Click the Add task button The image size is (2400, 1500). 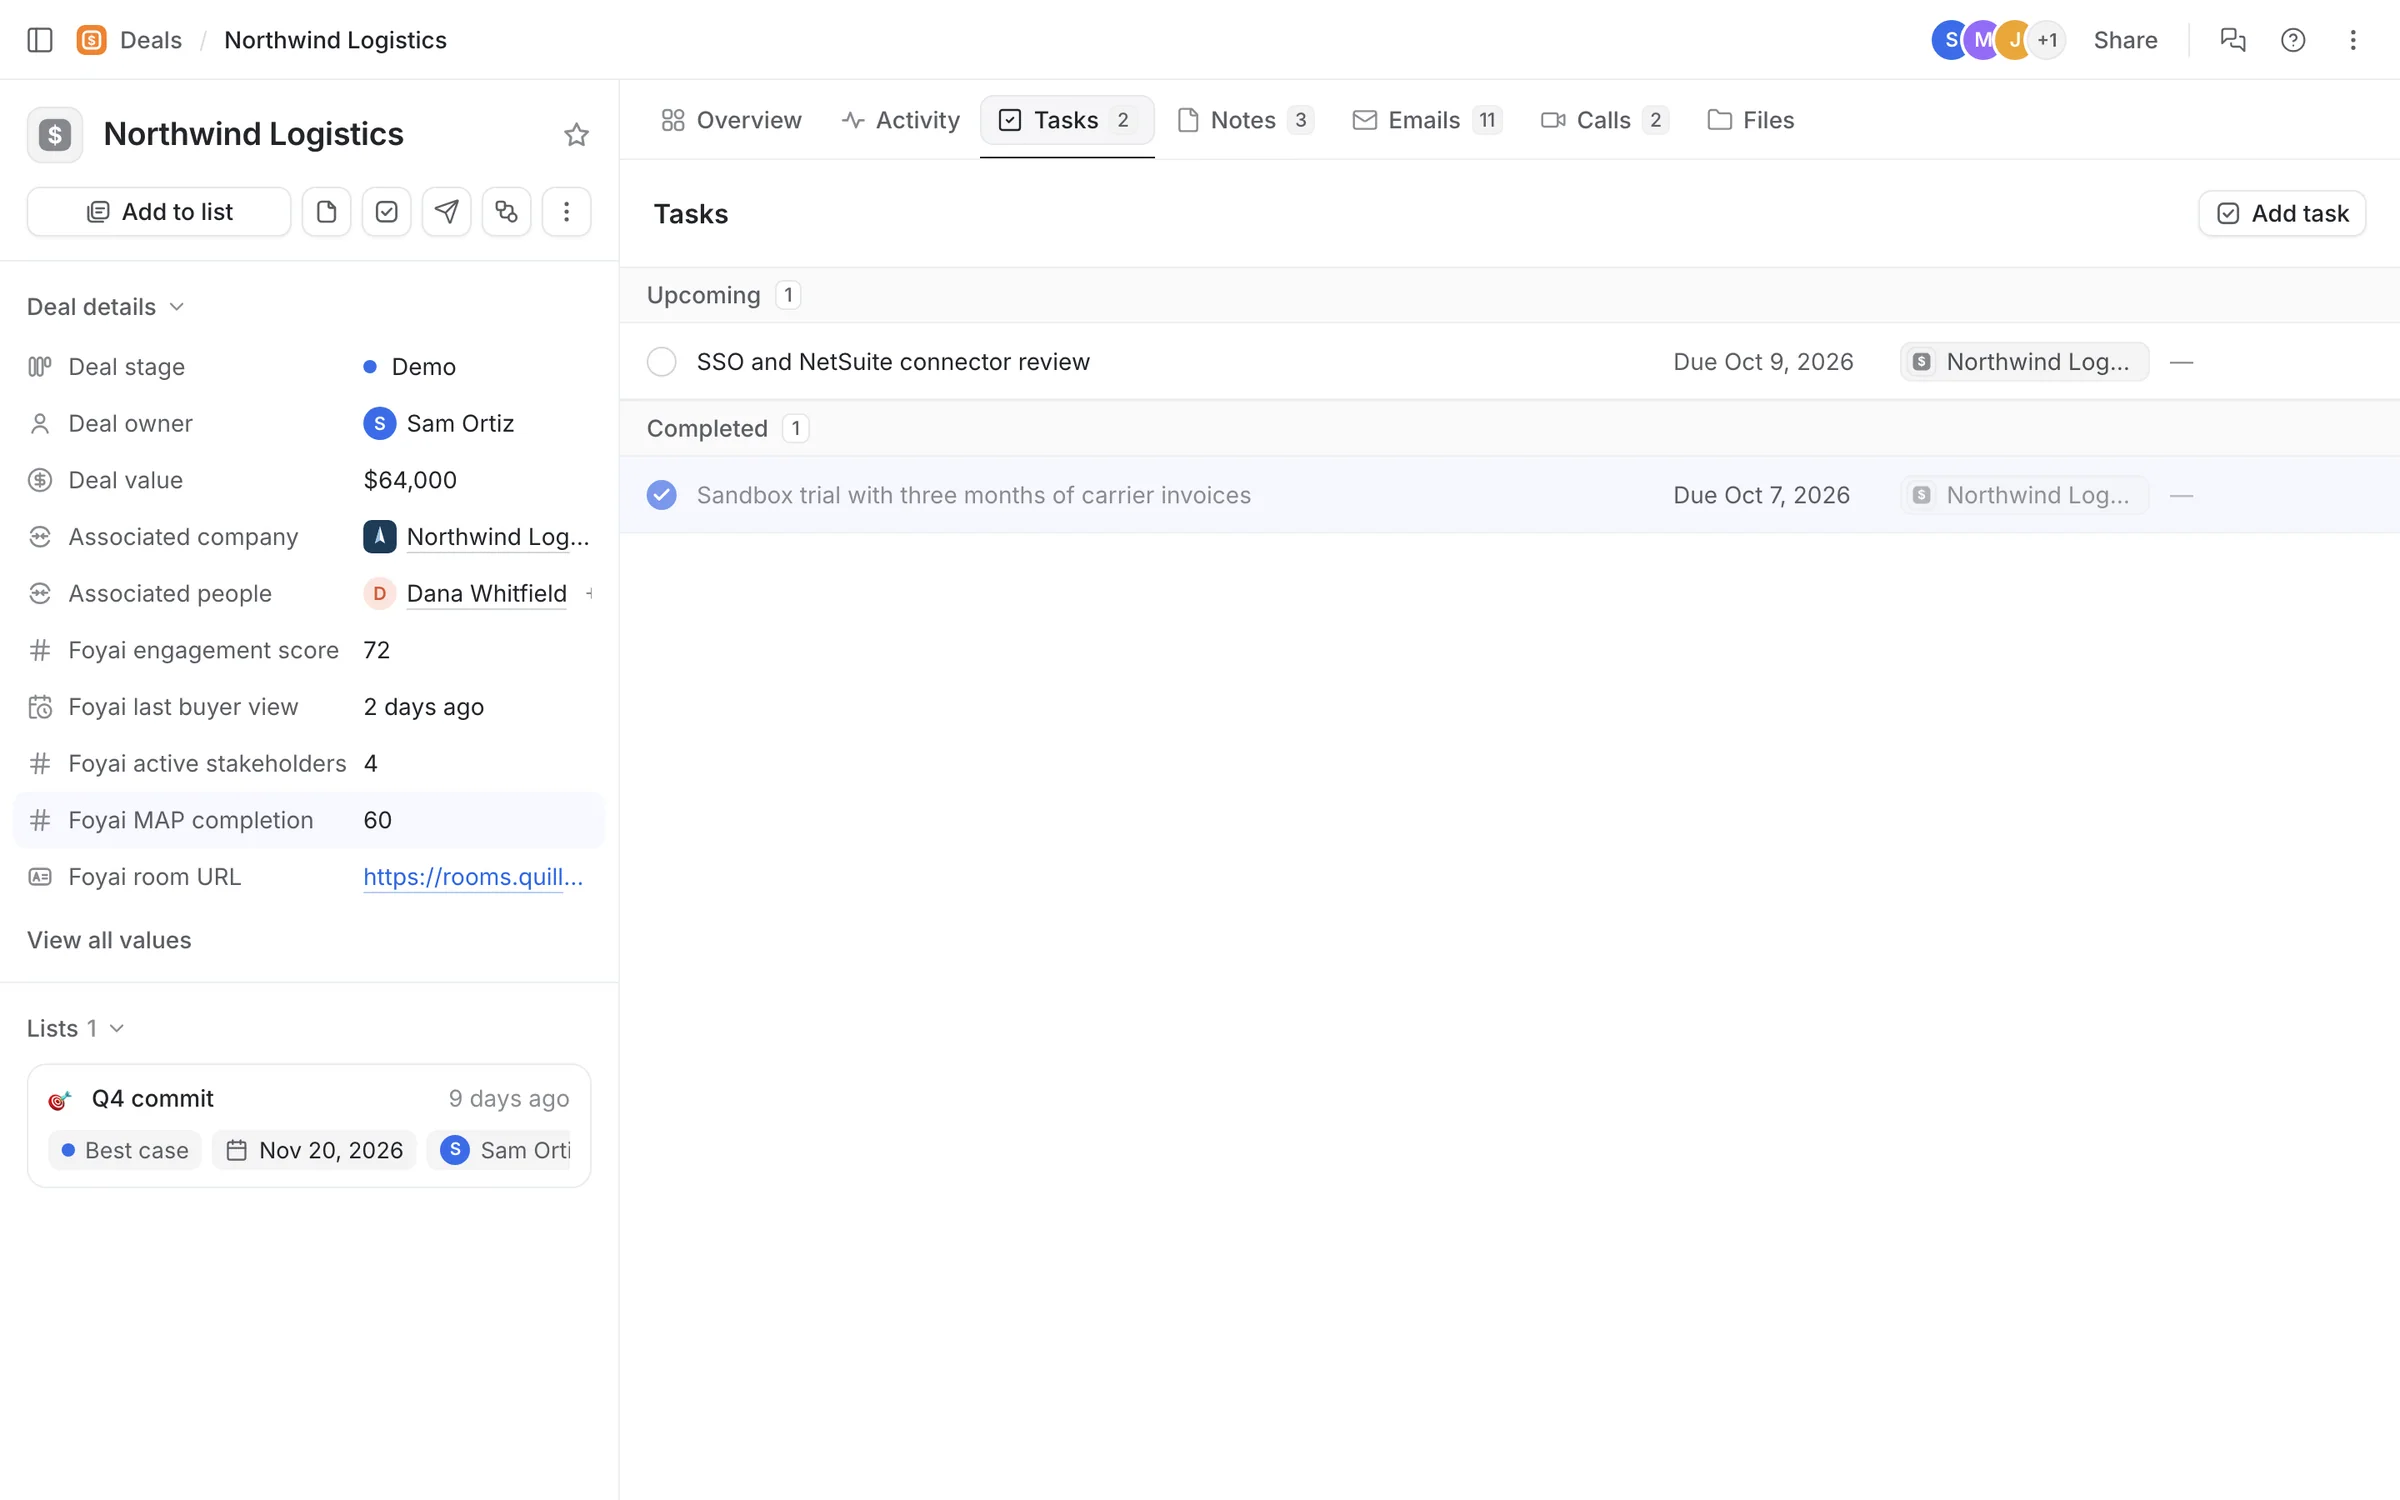(x=2282, y=213)
